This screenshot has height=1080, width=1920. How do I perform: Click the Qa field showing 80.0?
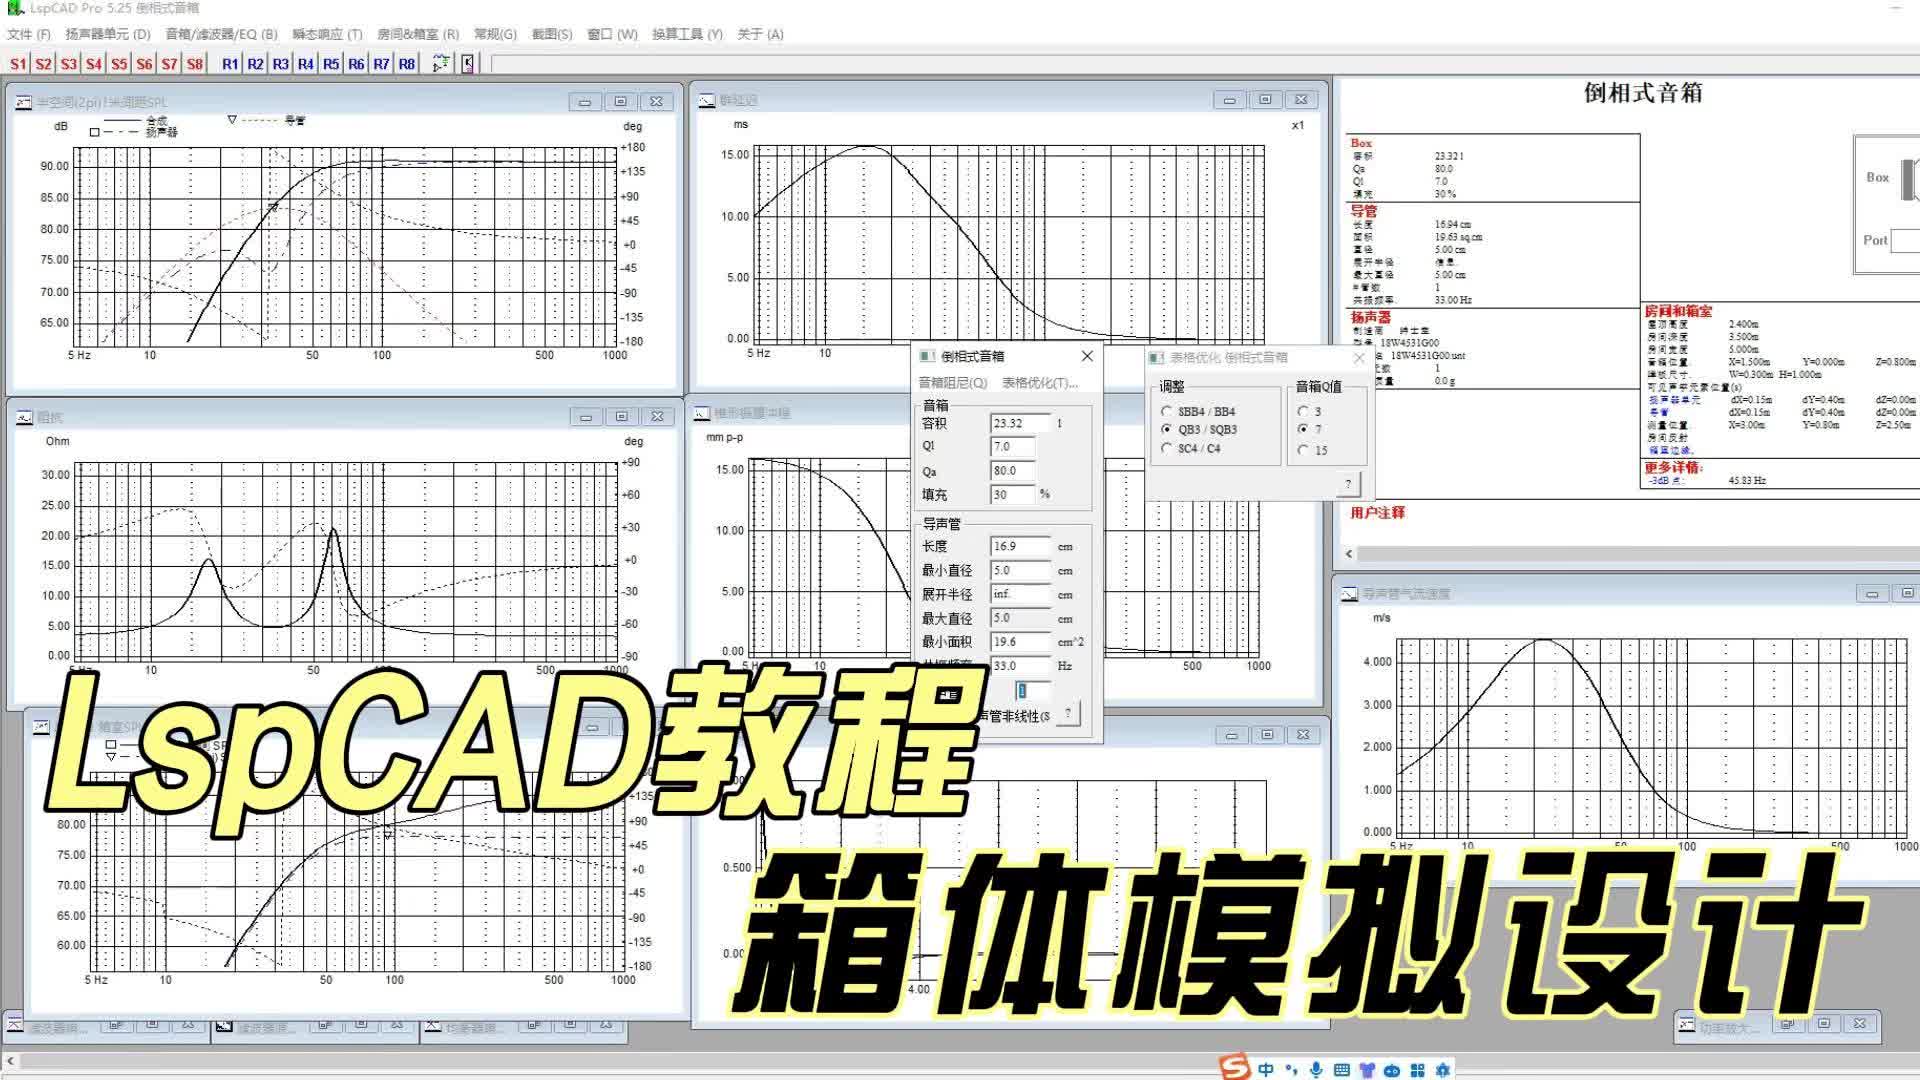click(x=1012, y=471)
